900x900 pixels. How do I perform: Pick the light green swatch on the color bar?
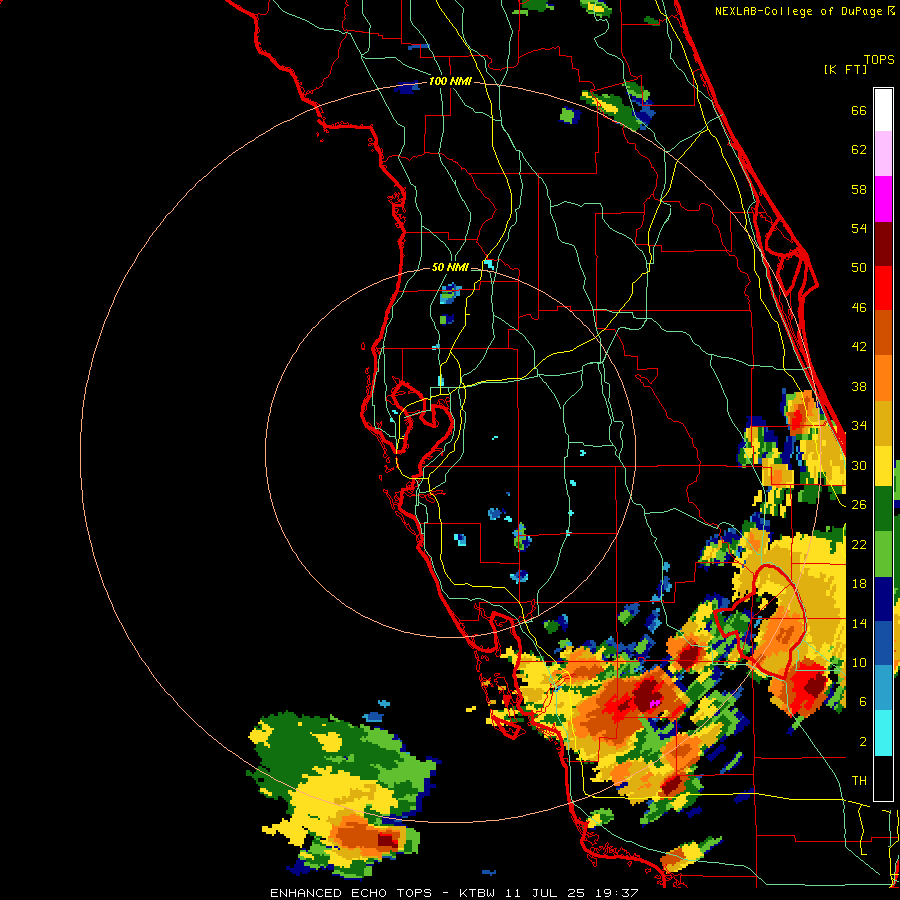pos(883,554)
